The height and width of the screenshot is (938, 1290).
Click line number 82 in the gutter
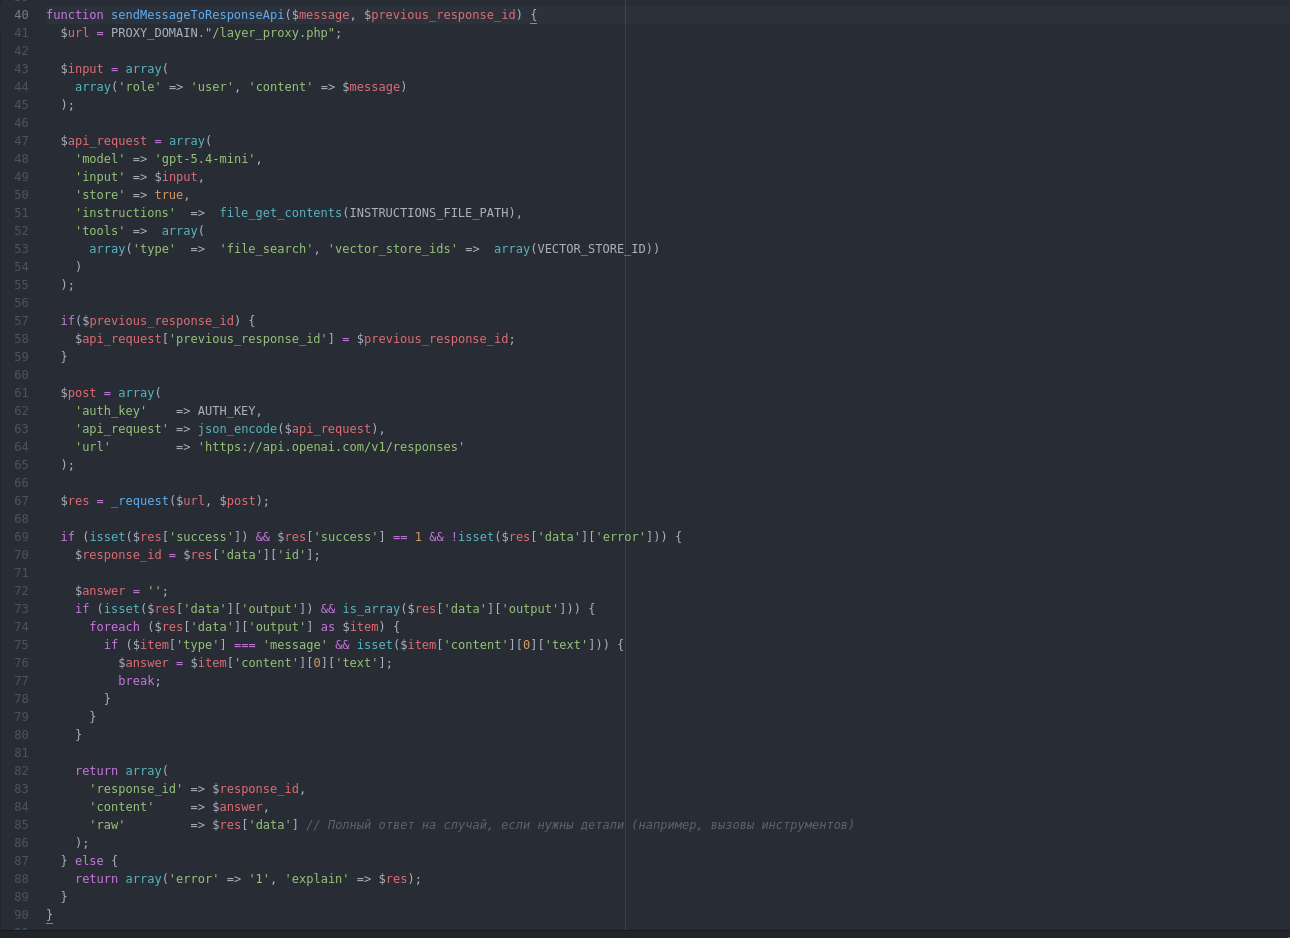(x=21, y=771)
